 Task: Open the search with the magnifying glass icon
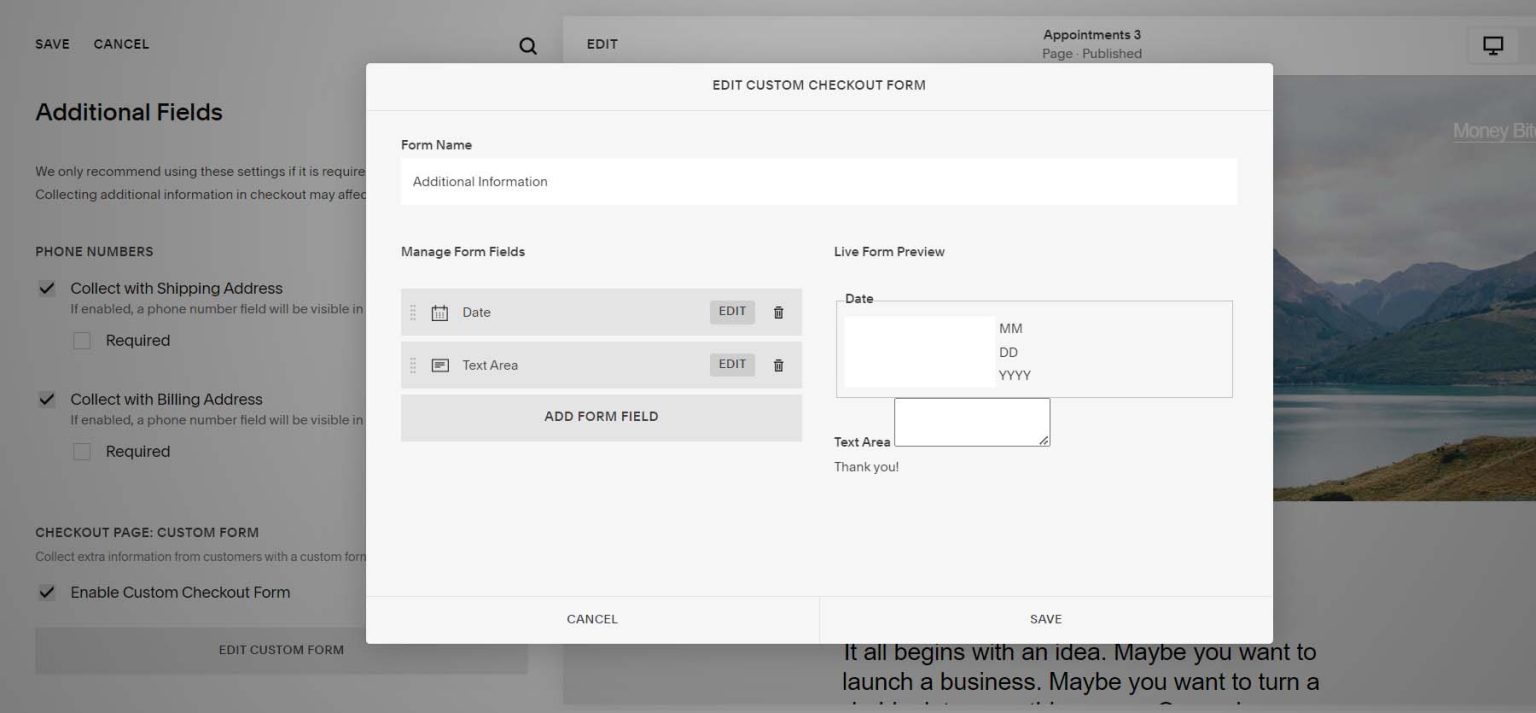(527, 45)
